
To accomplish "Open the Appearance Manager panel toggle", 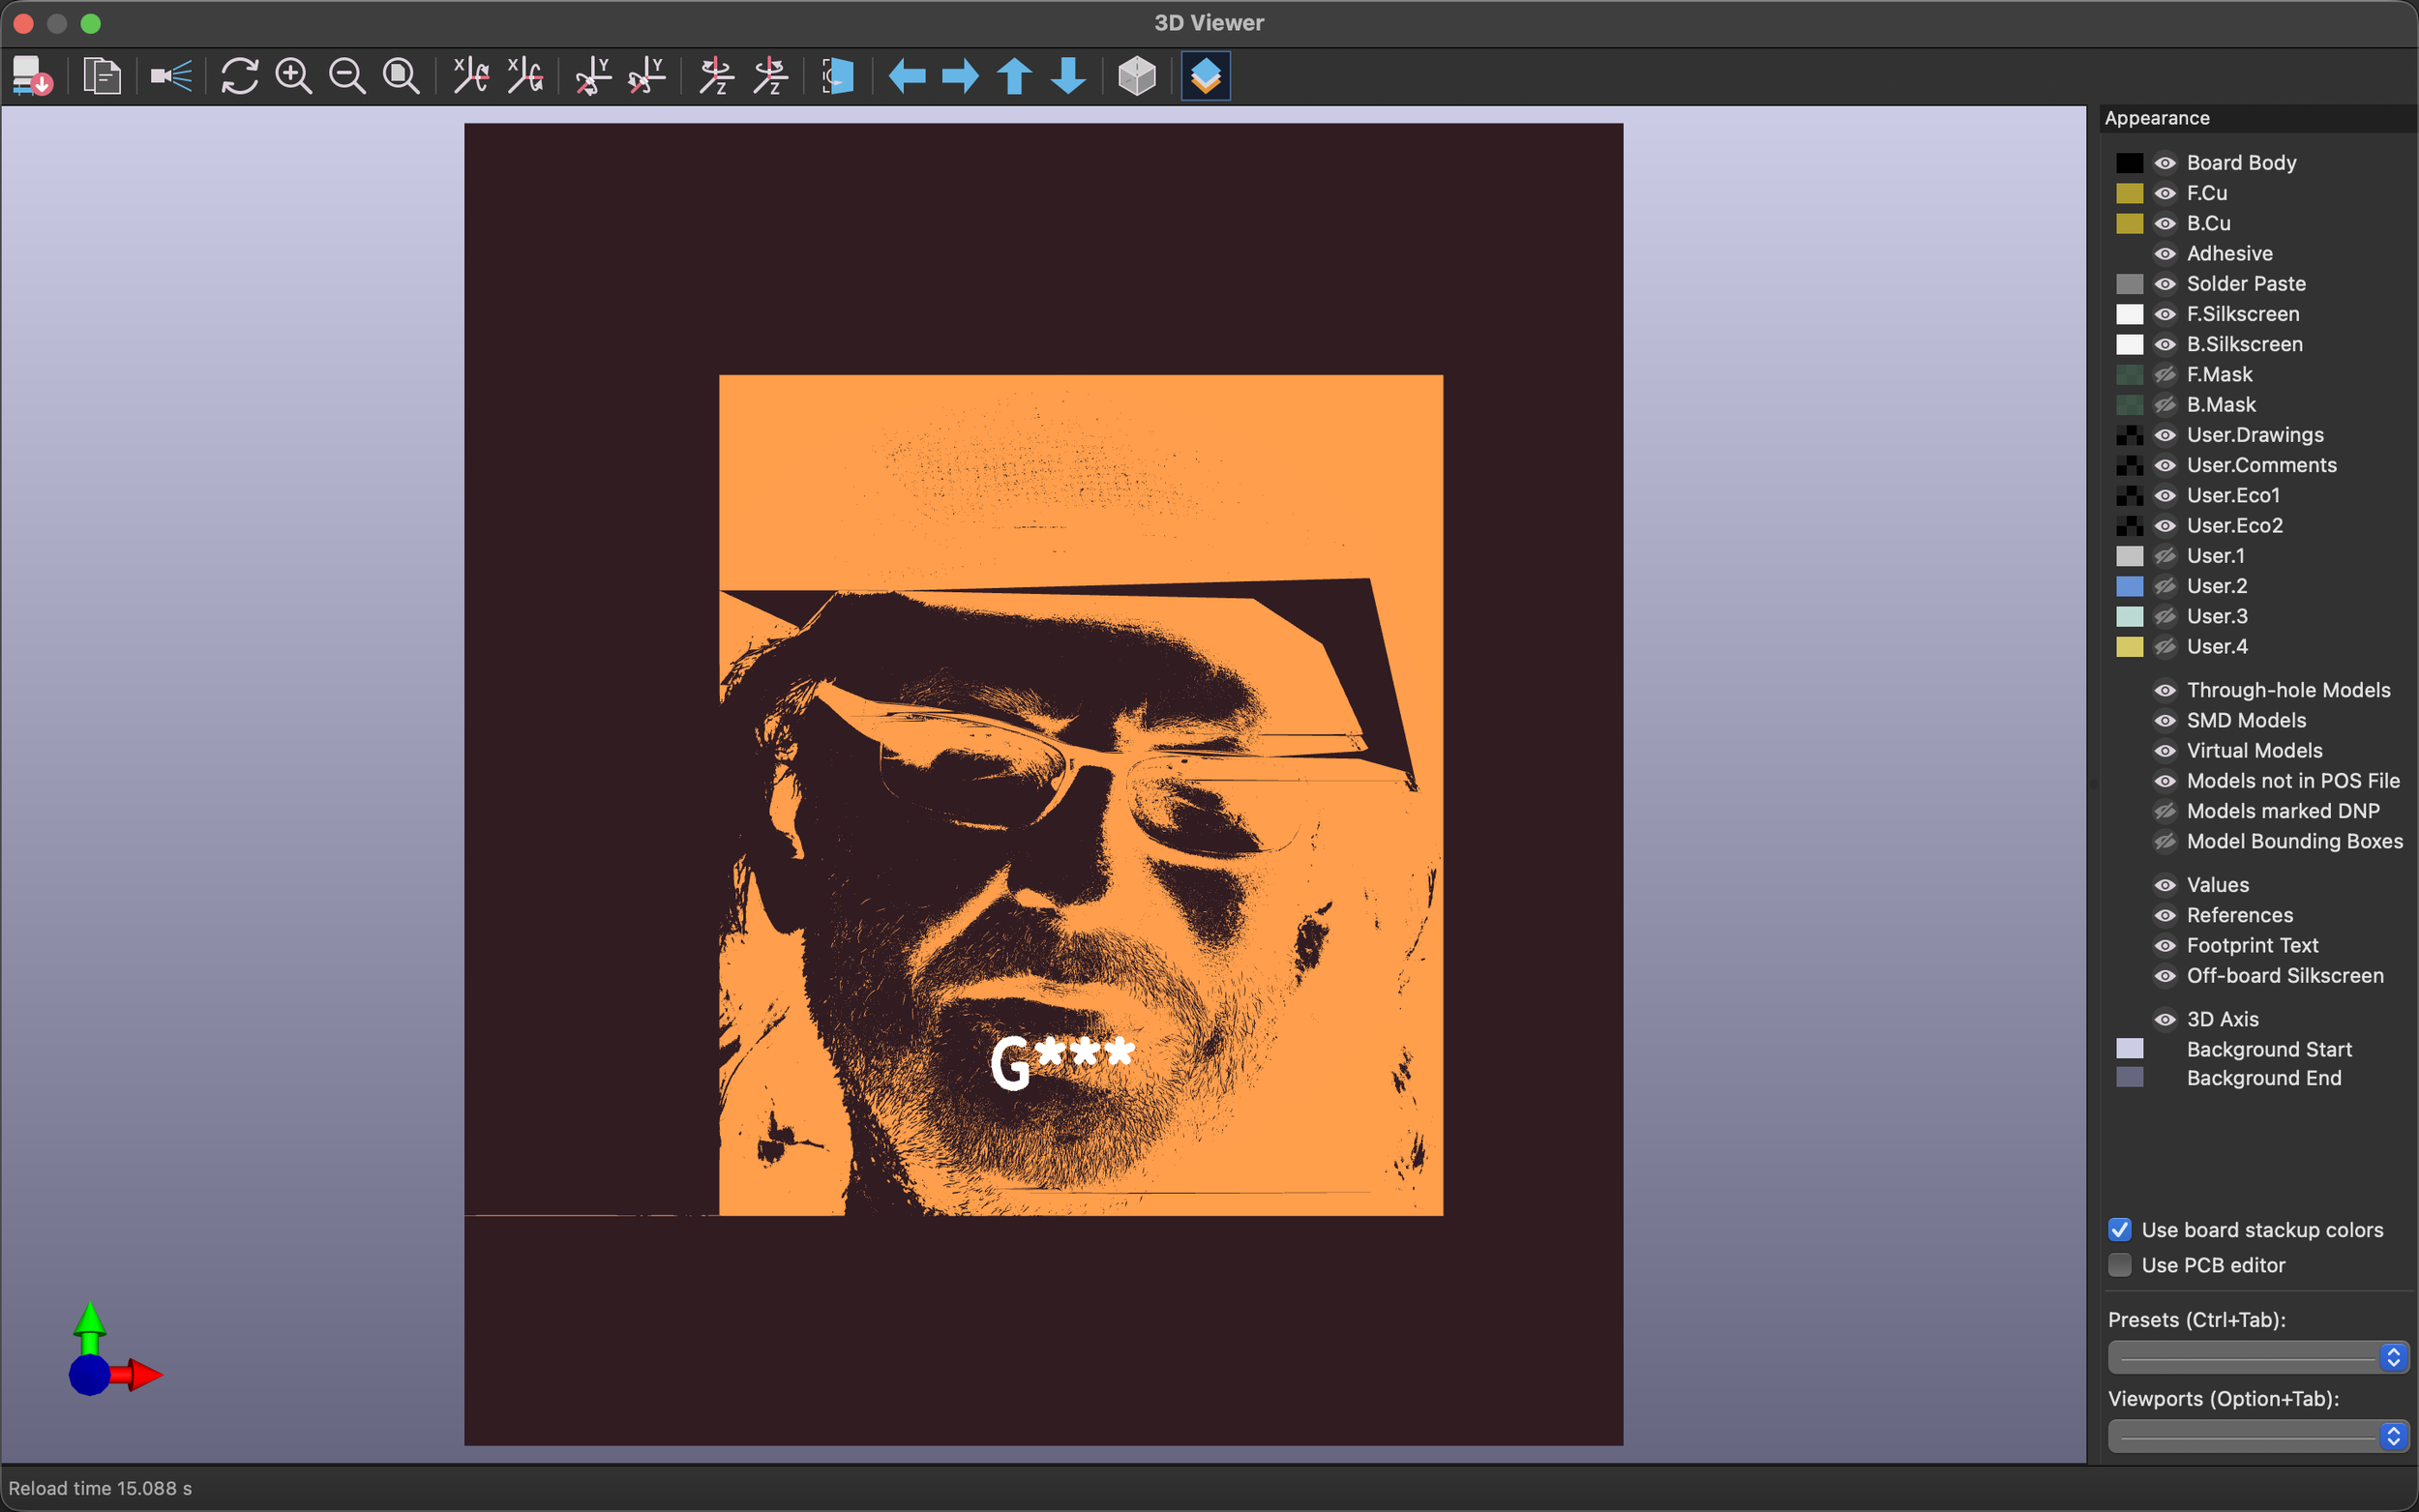I will (1205, 75).
